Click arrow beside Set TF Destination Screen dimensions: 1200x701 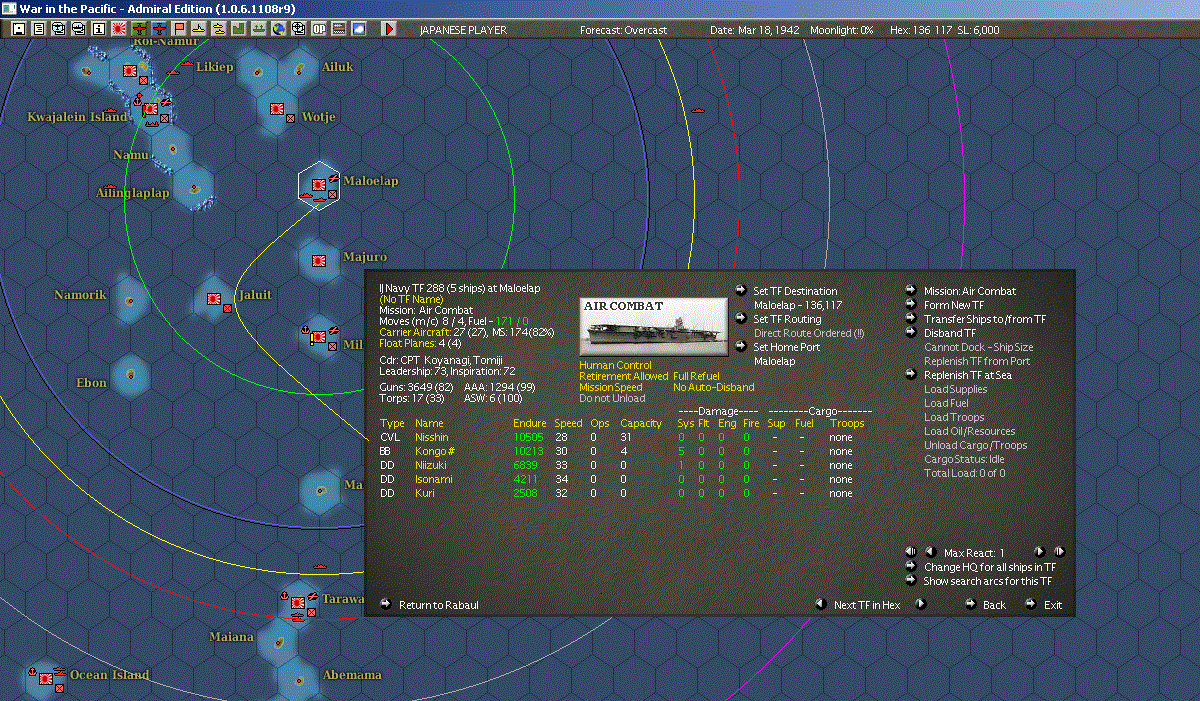tap(740, 291)
